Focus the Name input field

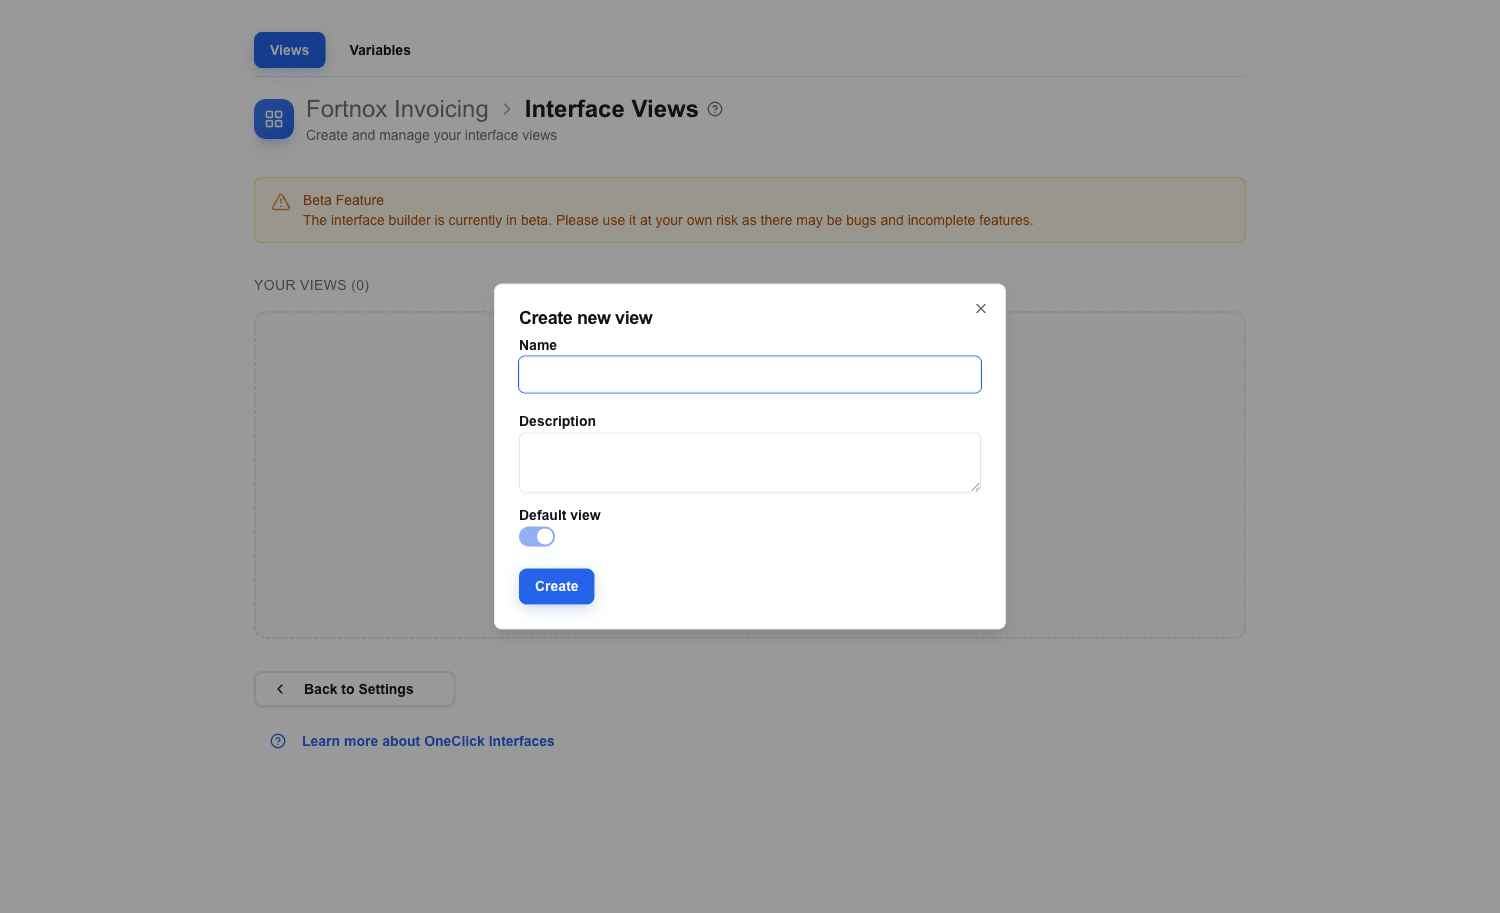coord(750,375)
